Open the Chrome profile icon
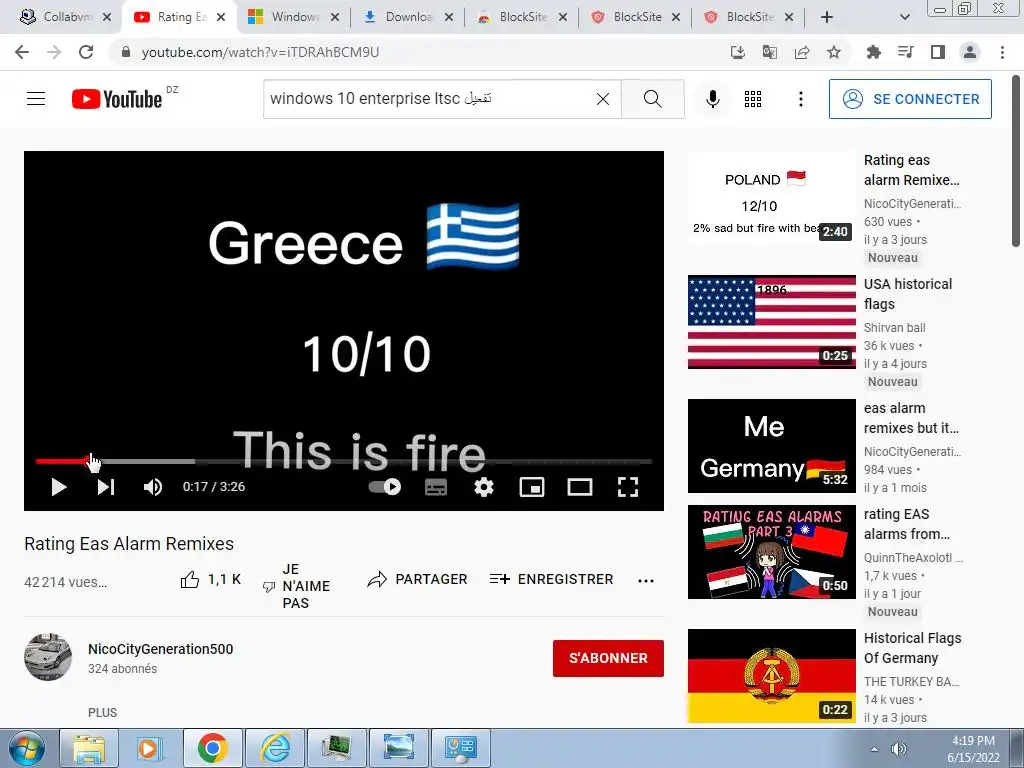Screen dimensions: 1024x768 coord(970,52)
